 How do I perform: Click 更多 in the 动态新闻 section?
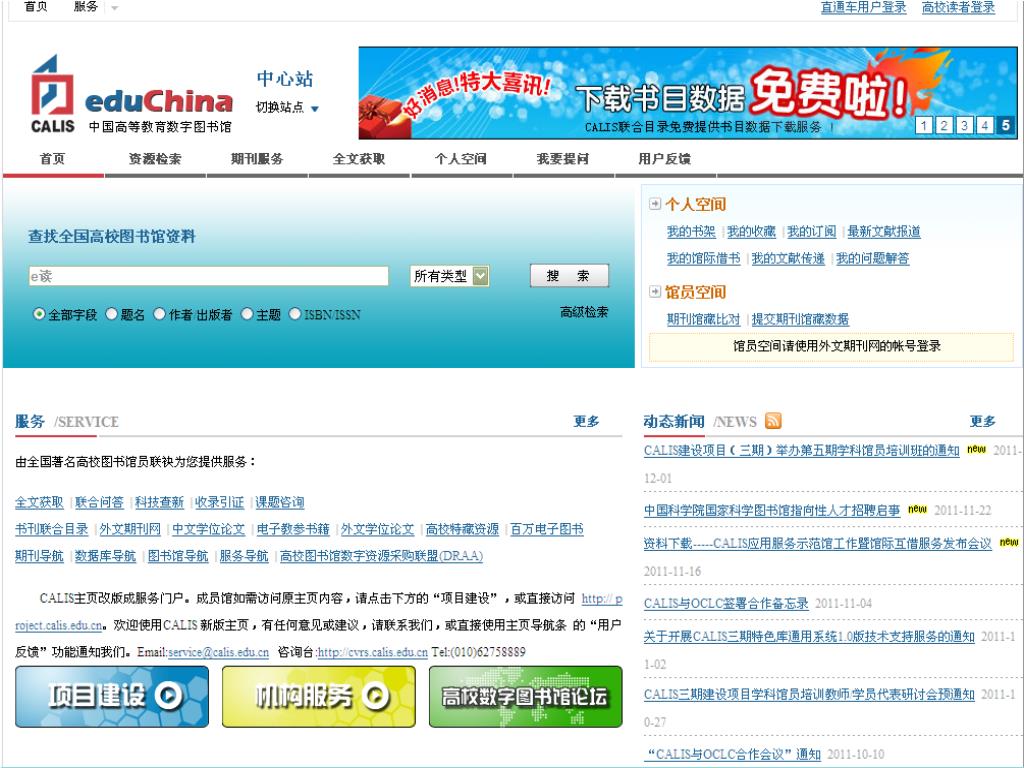click(x=982, y=421)
